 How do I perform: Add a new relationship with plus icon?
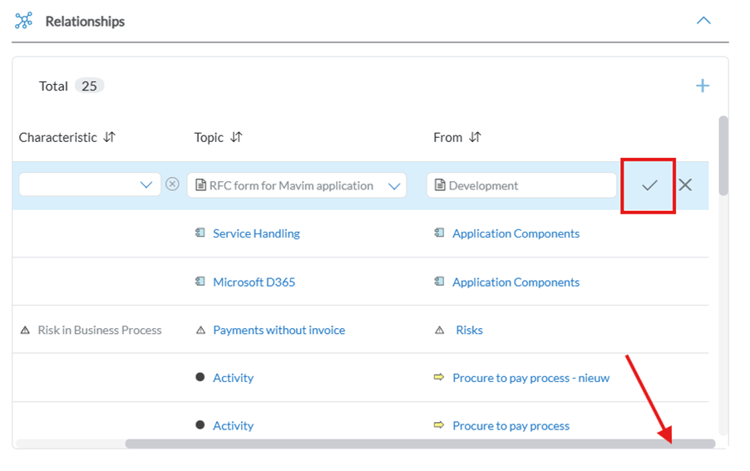[702, 86]
